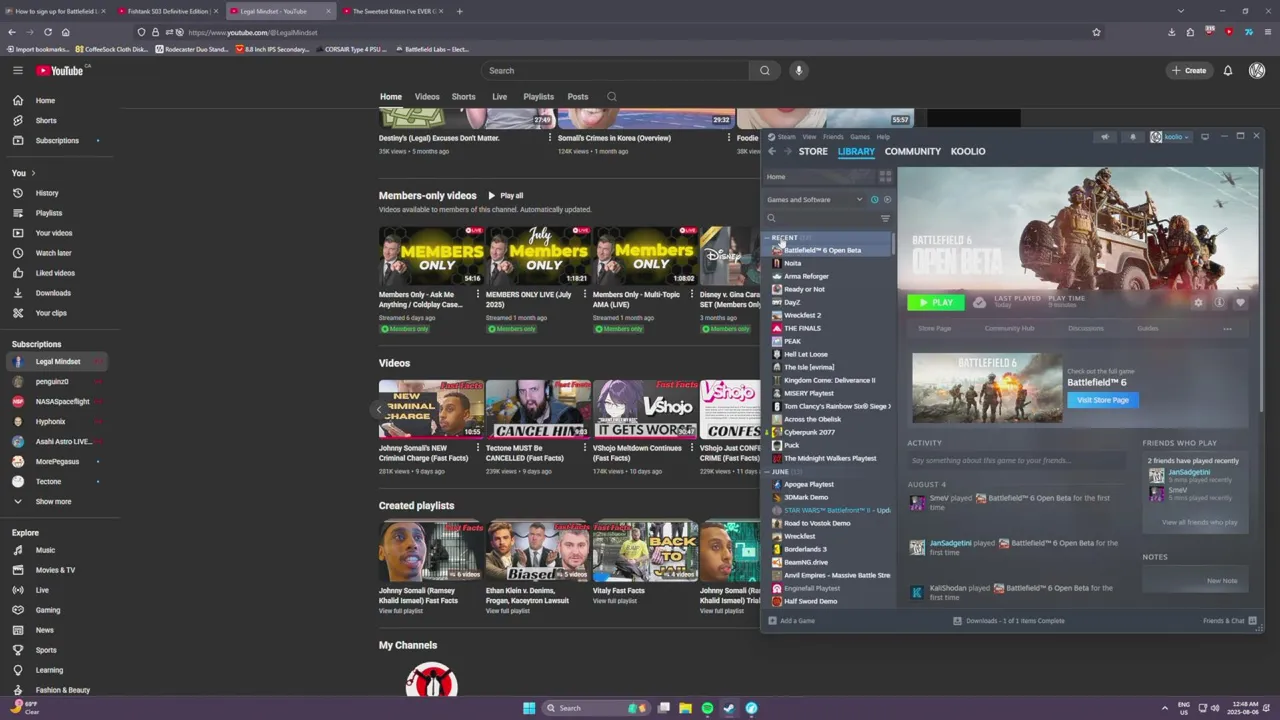Expand Show more subscriptions in sidebar
The width and height of the screenshot is (1280, 720).
coord(53,501)
